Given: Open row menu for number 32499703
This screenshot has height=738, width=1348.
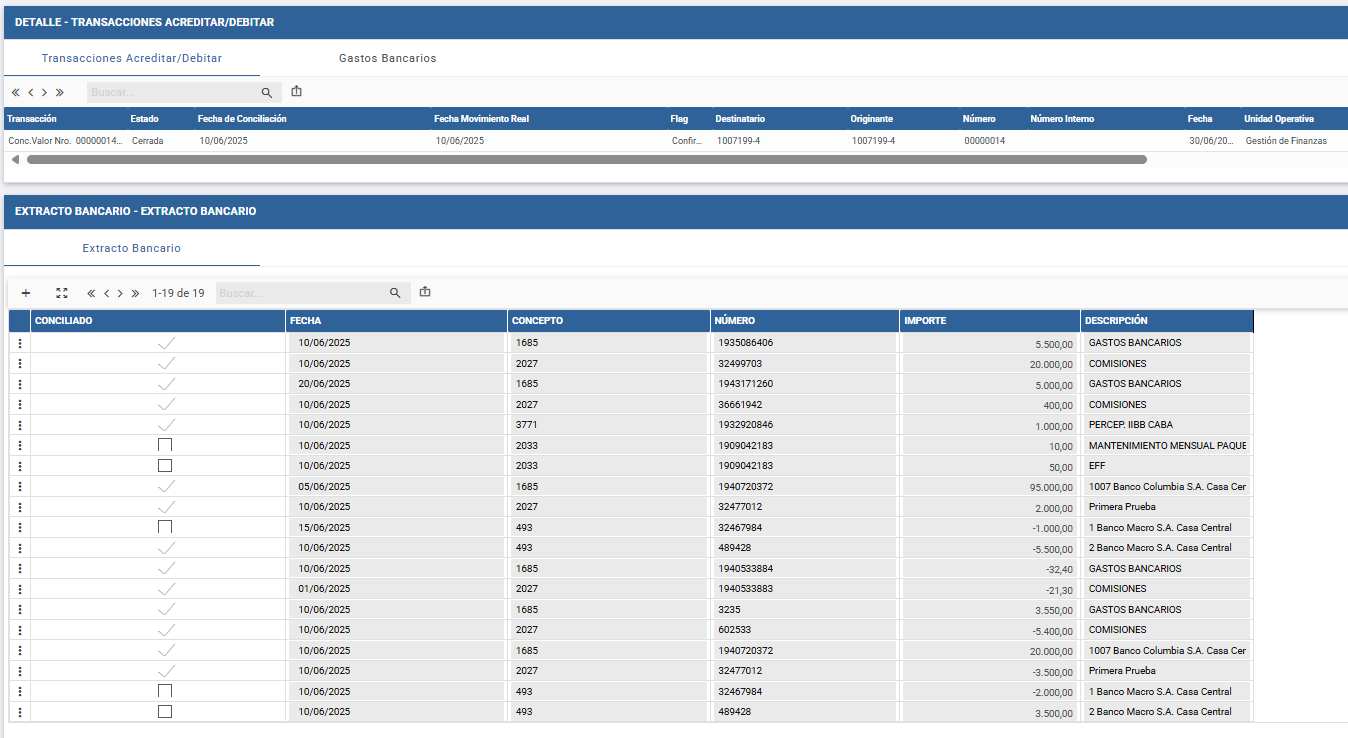Looking at the screenshot, I should [20, 363].
